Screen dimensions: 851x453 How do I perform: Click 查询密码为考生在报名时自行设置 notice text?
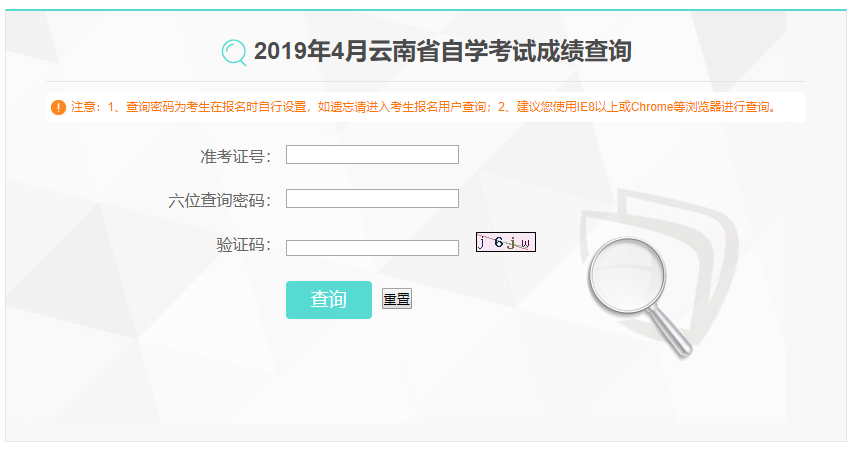(x=217, y=107)
